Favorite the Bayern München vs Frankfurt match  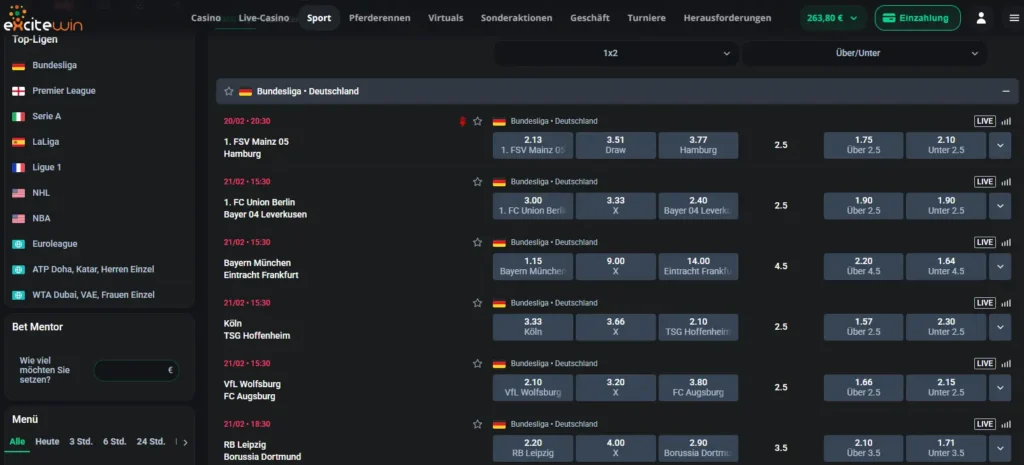[477, 242]
